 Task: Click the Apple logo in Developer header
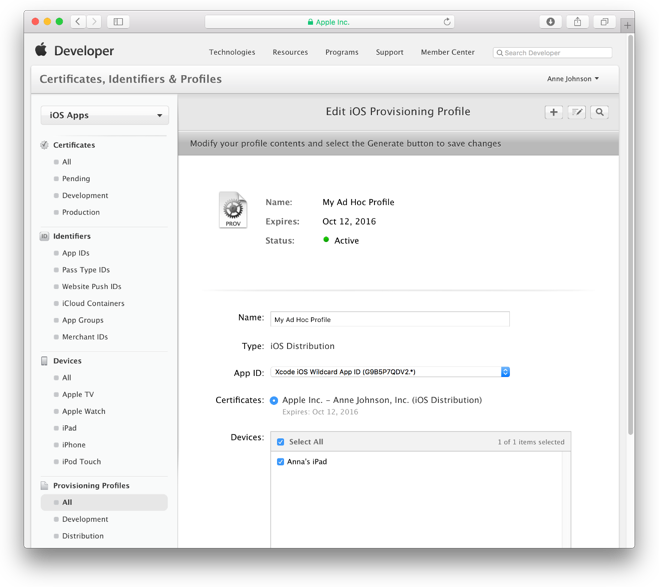41,50
